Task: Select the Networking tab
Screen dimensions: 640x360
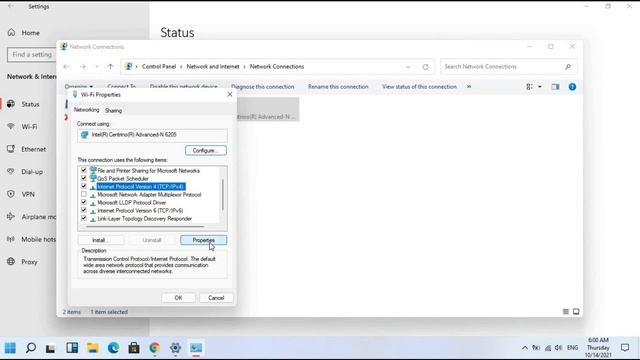Action: point(87,110)
